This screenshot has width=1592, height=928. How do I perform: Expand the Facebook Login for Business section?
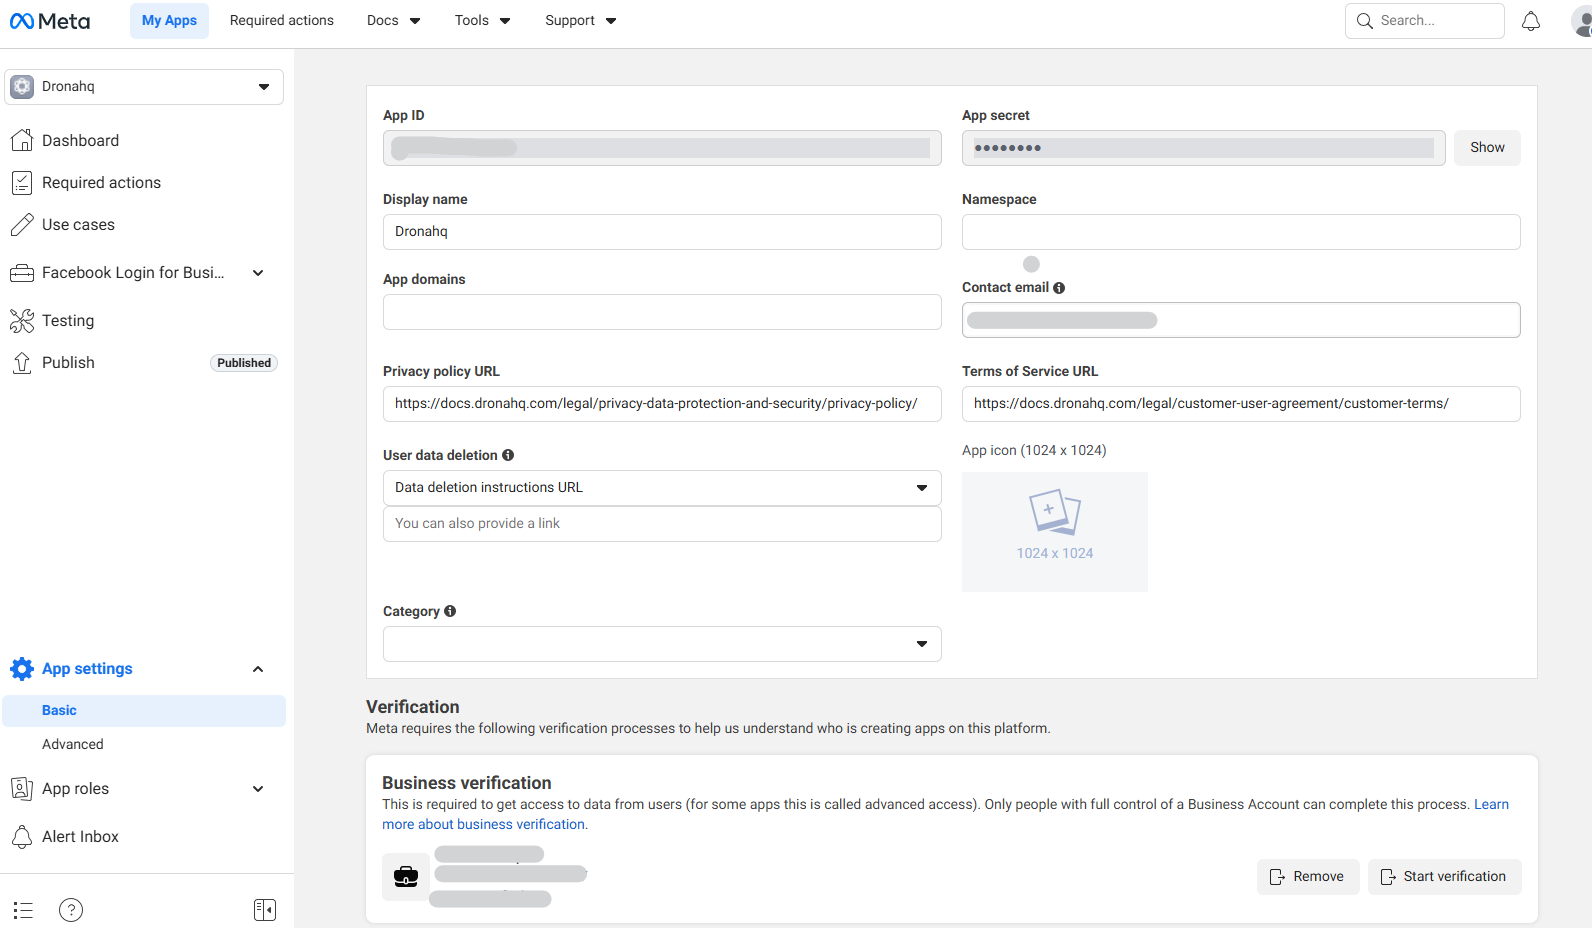point(257,273)
